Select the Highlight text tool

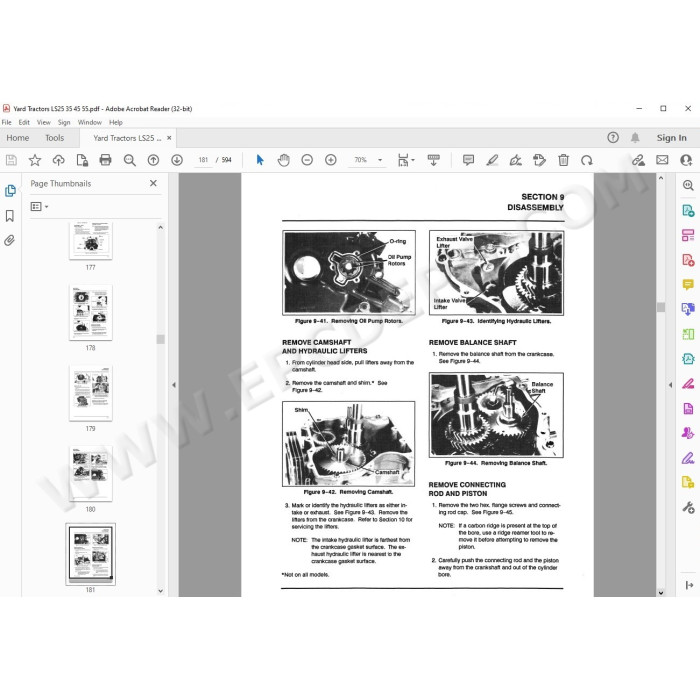pos(492,160)
